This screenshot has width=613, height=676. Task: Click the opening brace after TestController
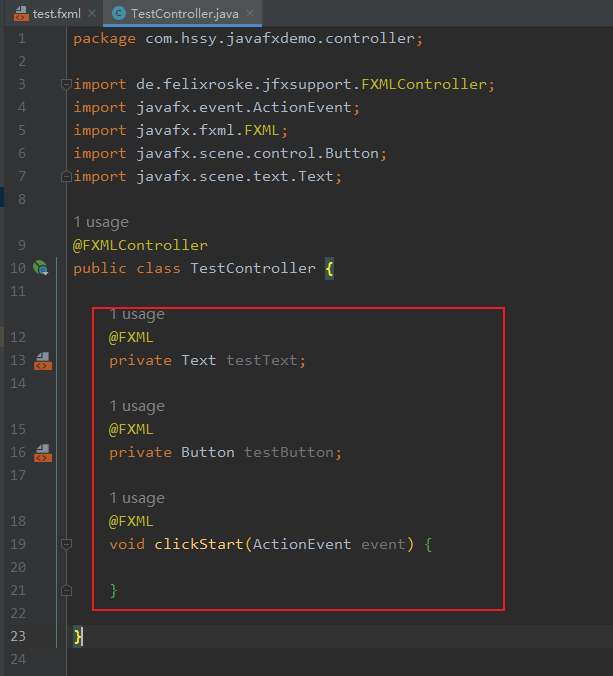tap(329, 269)
